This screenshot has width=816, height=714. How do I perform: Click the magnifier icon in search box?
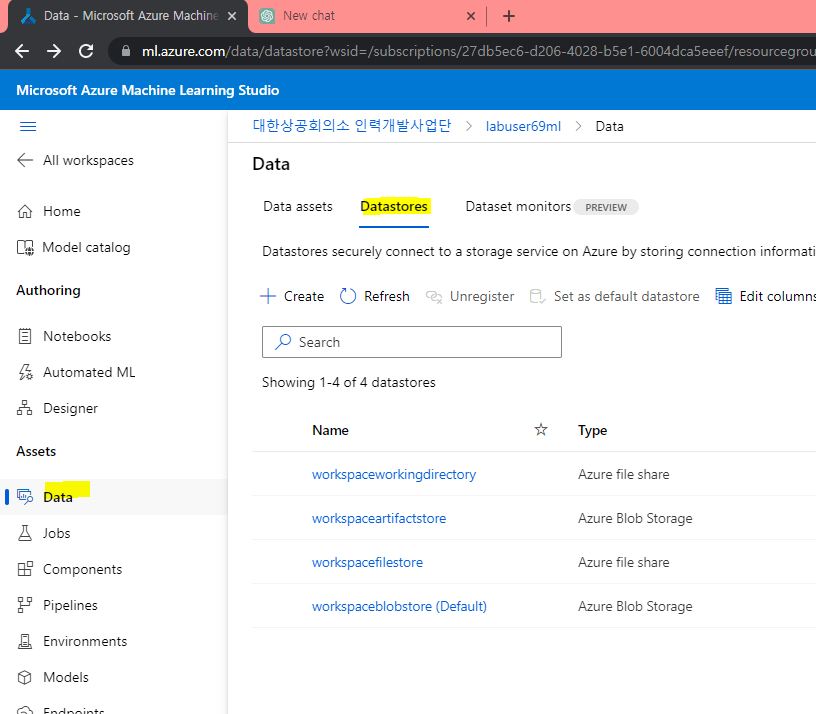click(x=283, y=342)
